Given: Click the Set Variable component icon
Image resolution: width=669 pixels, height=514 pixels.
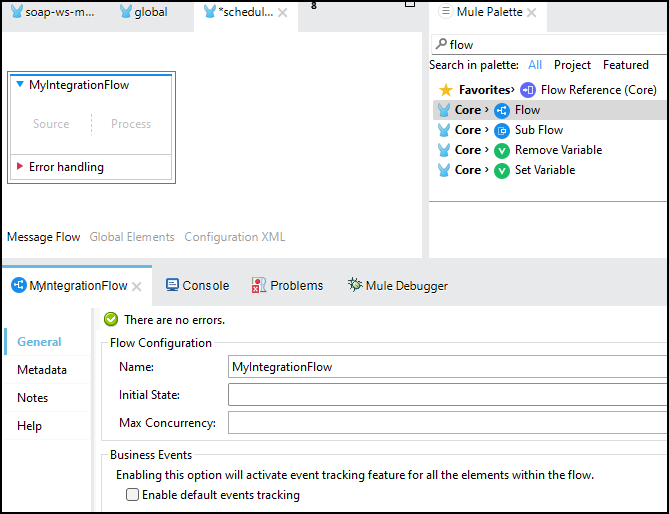Looking at the screenshot, I should [502, 170].
